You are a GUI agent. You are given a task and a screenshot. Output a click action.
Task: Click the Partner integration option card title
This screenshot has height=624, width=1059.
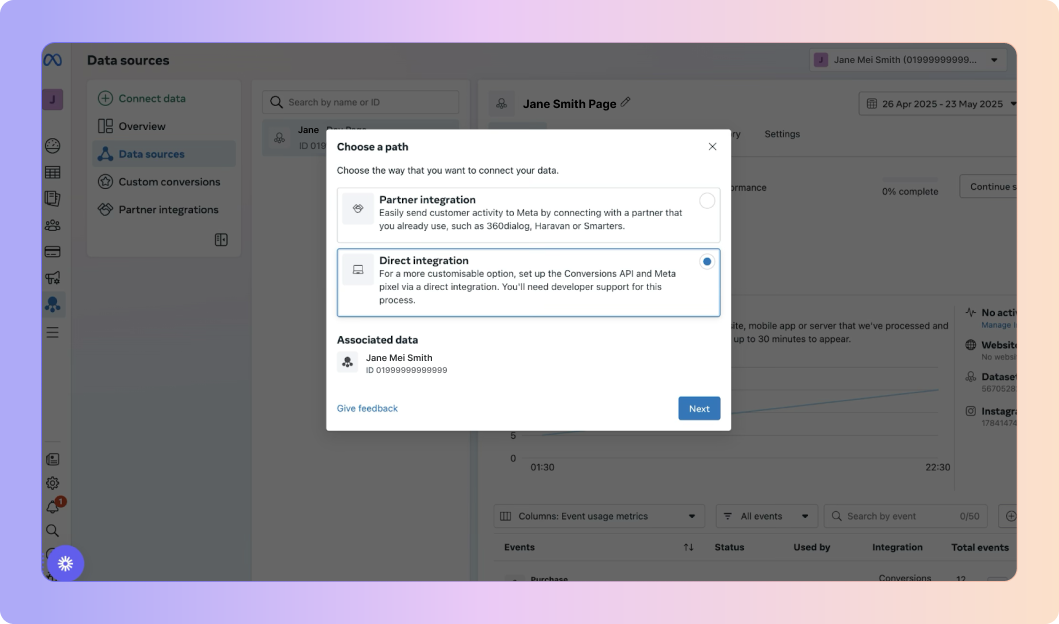[x=428, y=200]
